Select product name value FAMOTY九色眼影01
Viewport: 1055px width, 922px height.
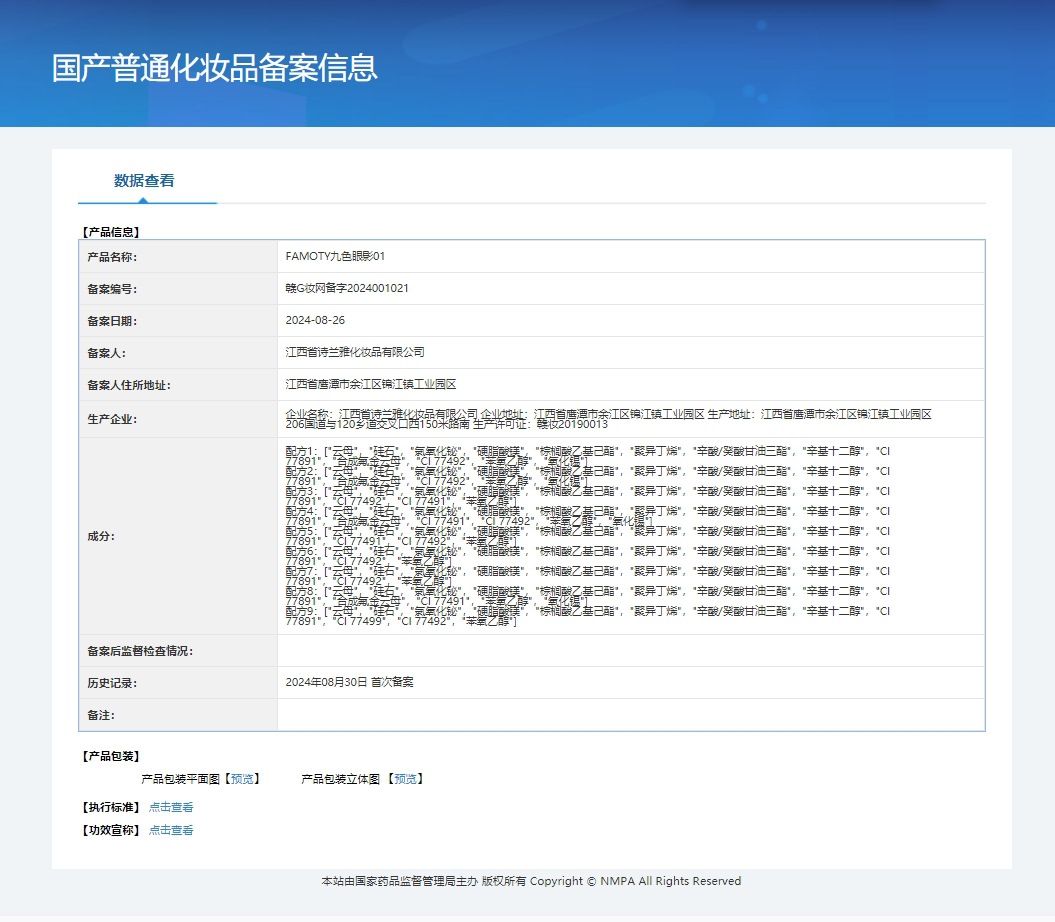coord(335,256)
